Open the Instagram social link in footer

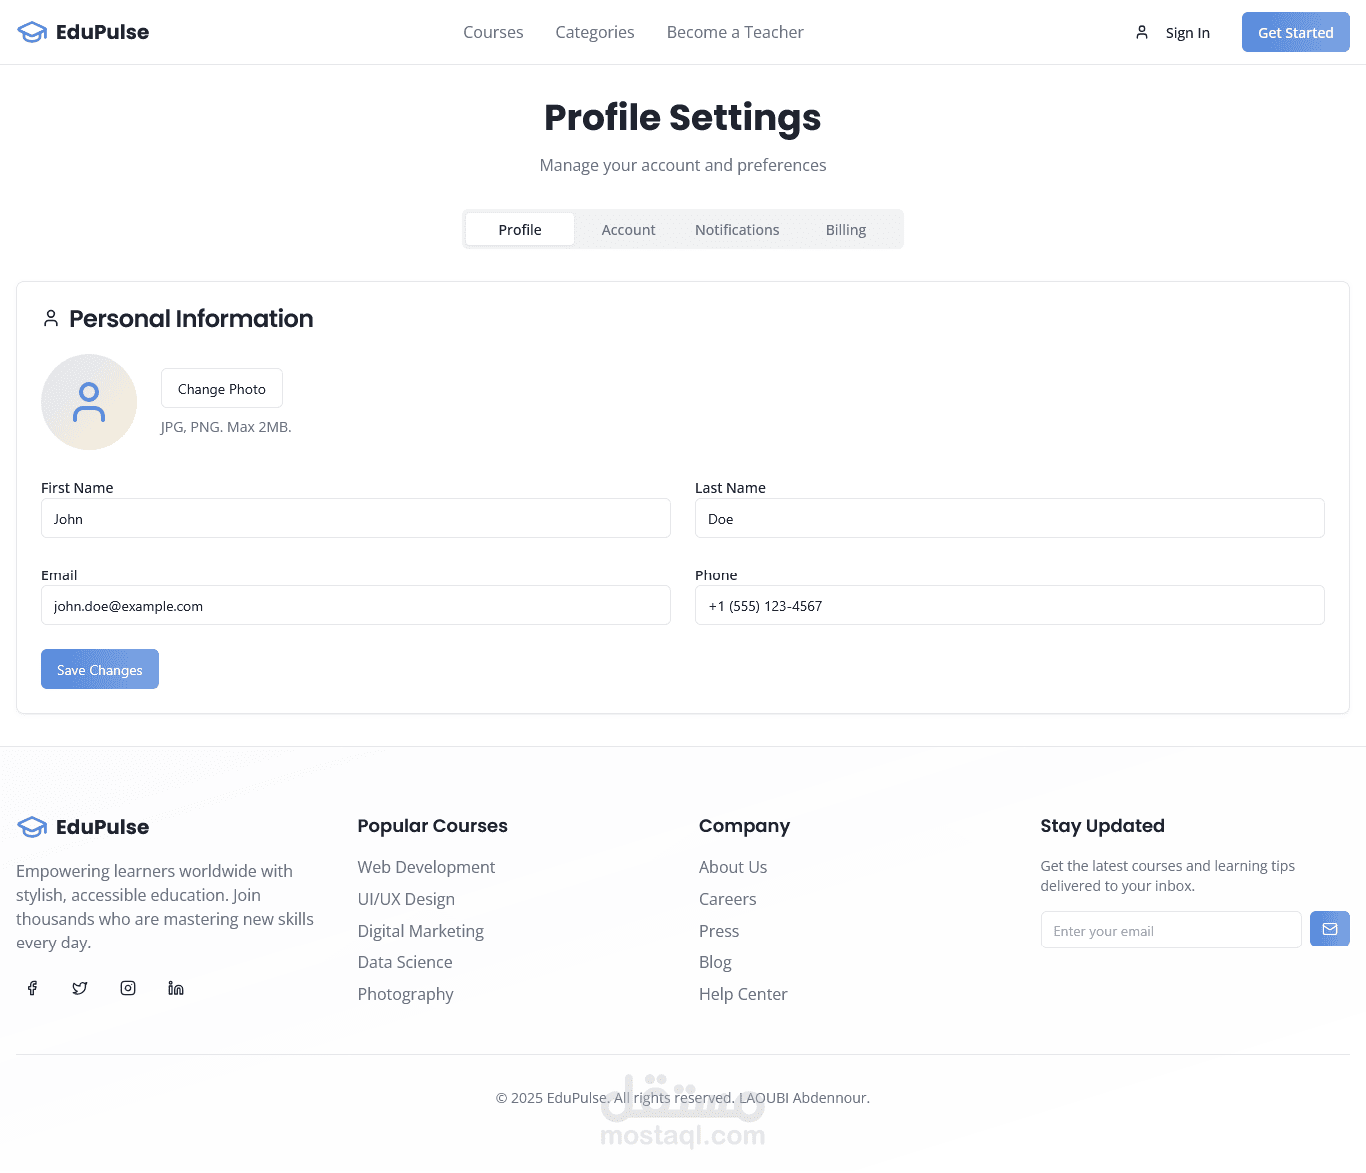click(128, 988)
